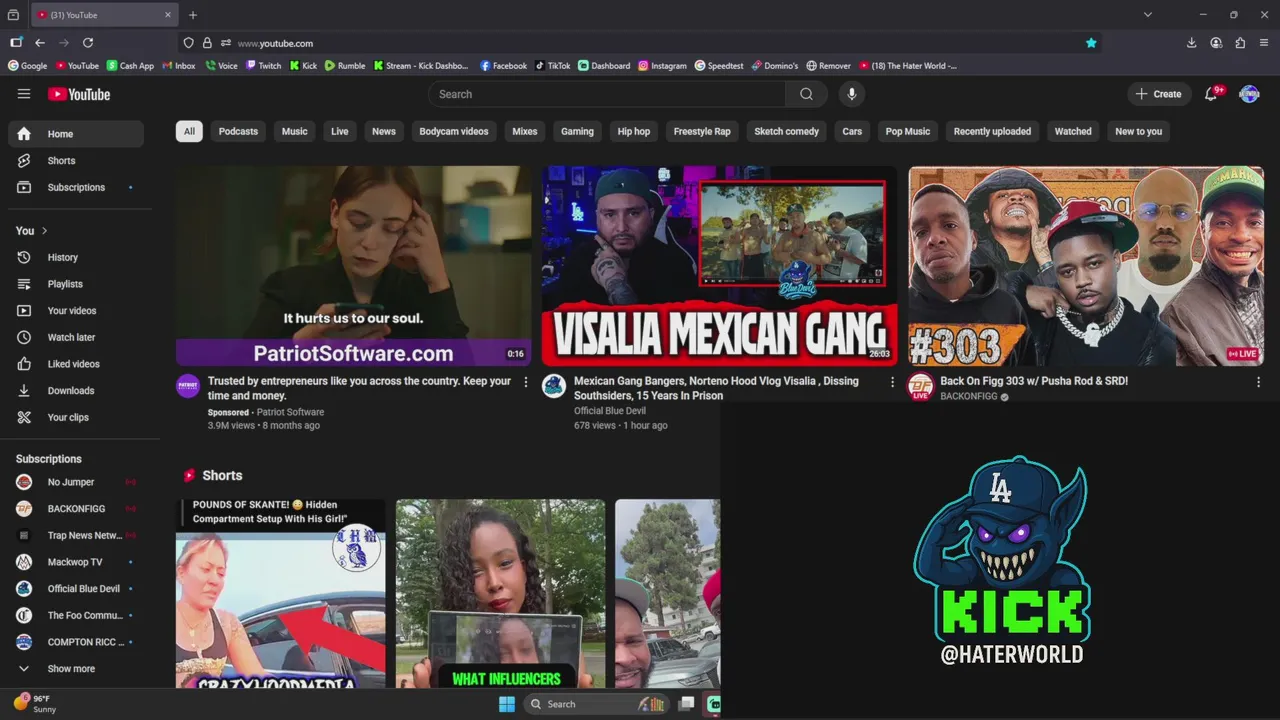
Task: Click the YouTube logo
Action: (79, 94)
